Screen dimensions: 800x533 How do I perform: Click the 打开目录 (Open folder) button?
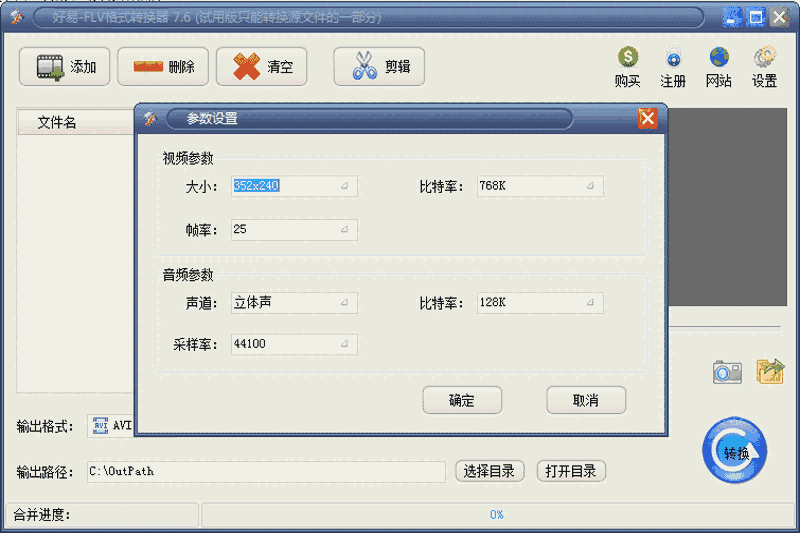[x=571, y=471]
